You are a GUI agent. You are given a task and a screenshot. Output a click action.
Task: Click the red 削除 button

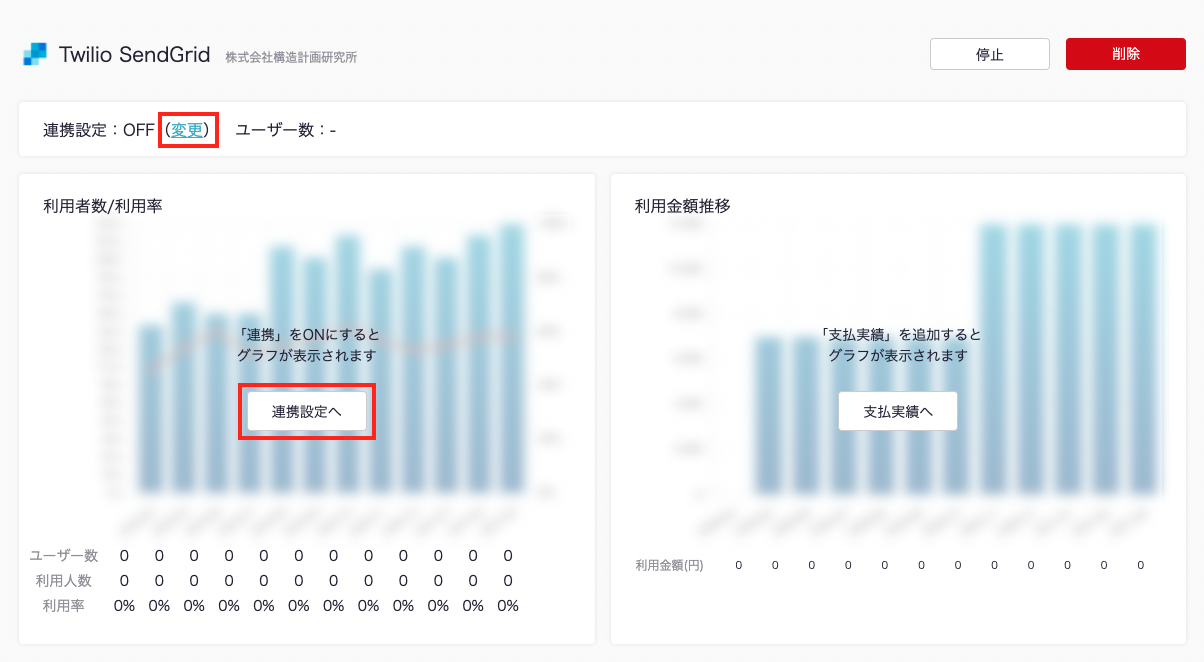tap(1125, 54)
